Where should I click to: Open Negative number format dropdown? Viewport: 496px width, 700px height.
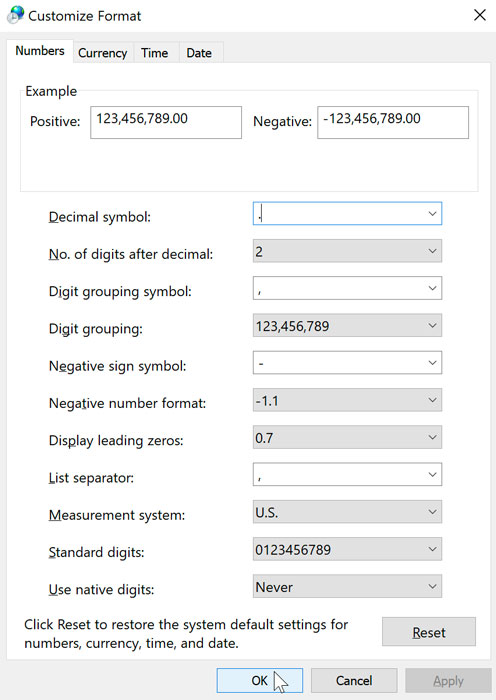tap(347, 400)
